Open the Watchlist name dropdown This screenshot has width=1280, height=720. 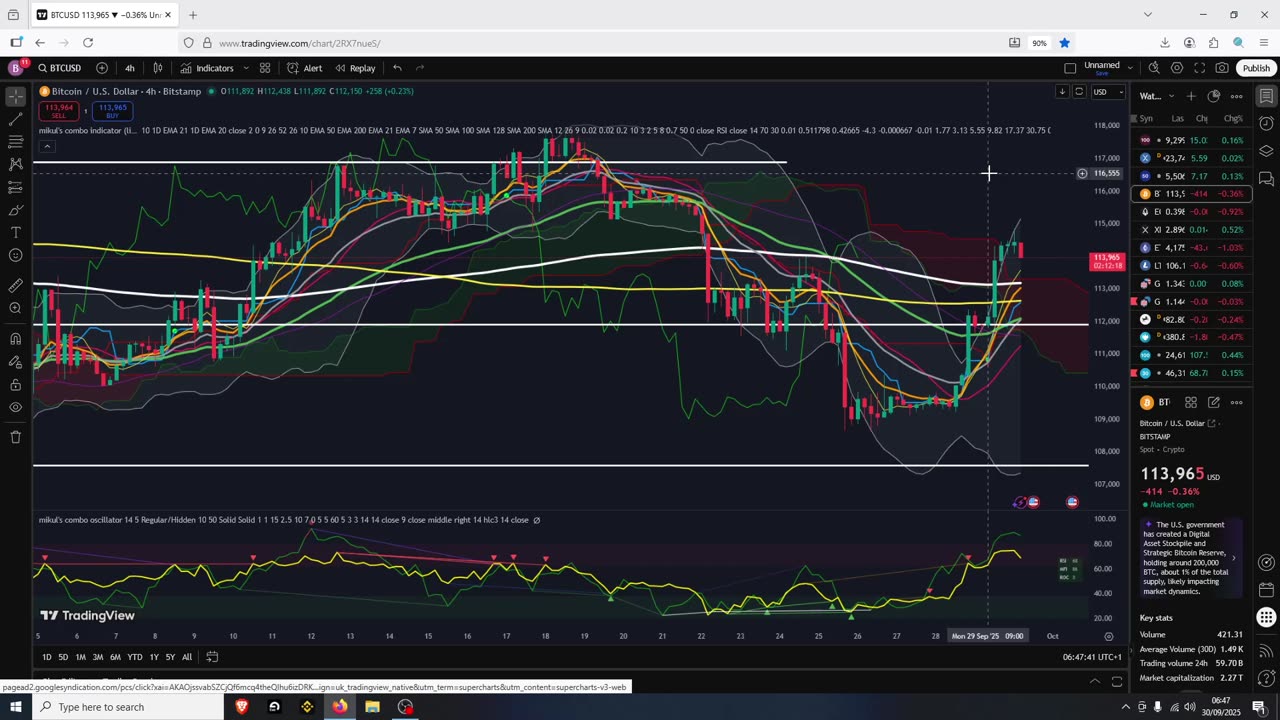[x=1156, y=96]
